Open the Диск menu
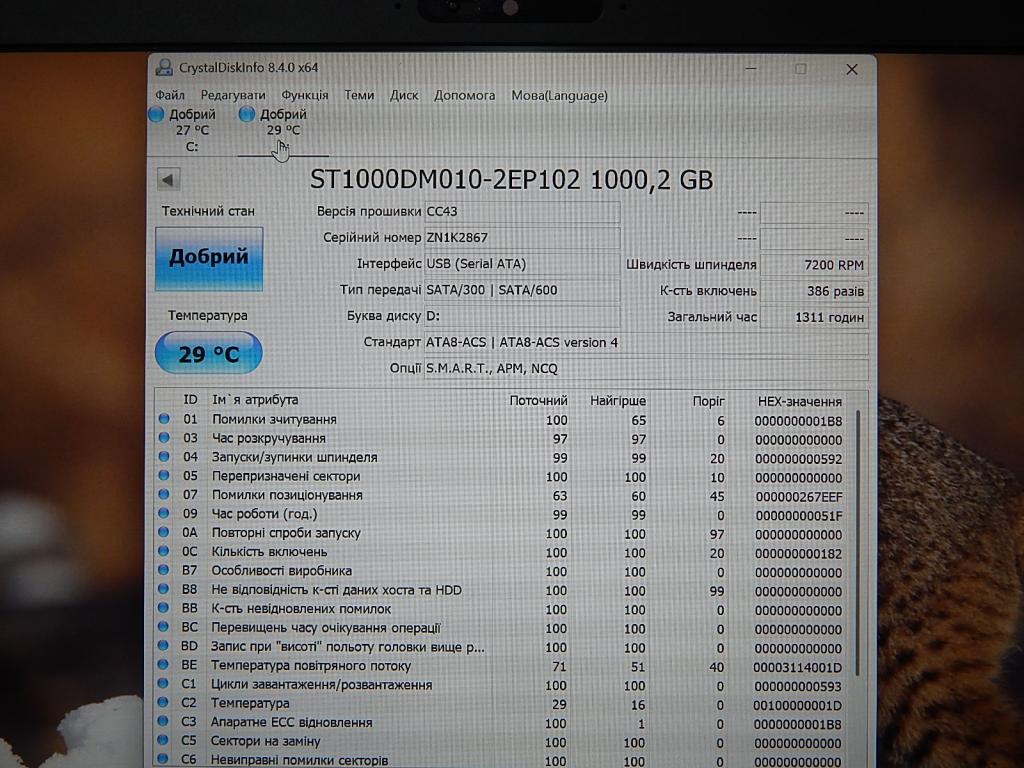Viewport: 1024px width, 768px height. pos(404,96)
